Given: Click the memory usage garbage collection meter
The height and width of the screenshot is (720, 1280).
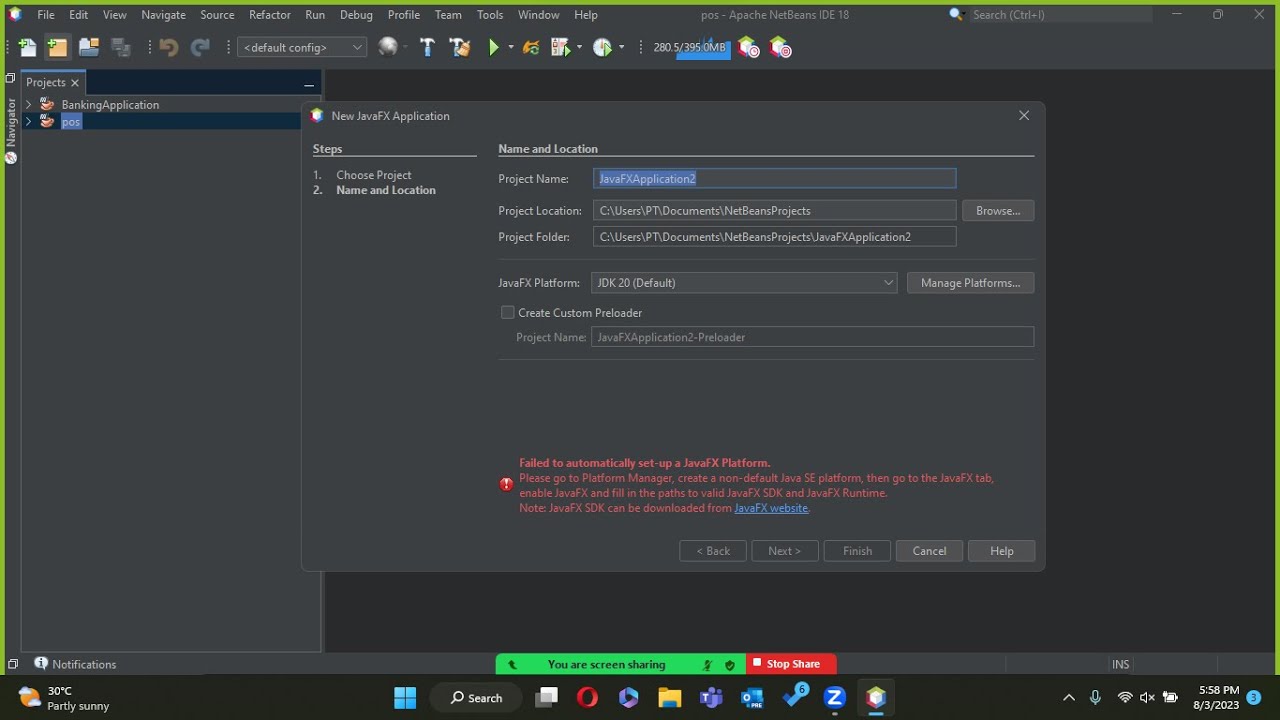Looking at the screenshot, I should tap(690, 47).
